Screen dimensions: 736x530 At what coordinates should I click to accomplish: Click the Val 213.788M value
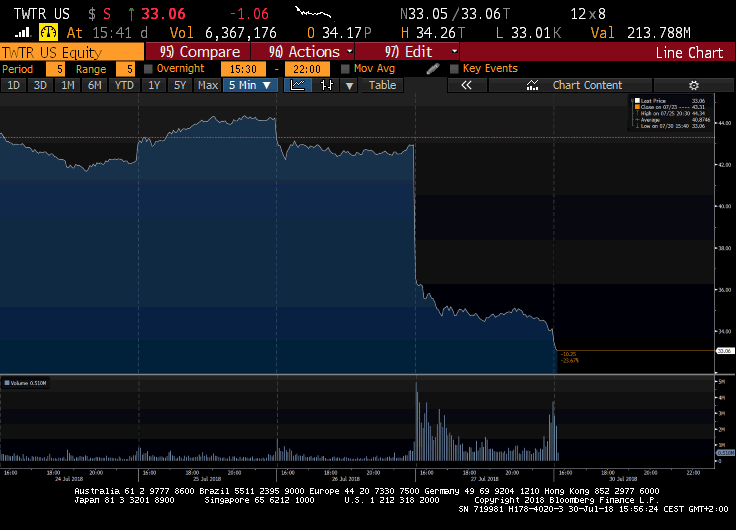(659, 33)
